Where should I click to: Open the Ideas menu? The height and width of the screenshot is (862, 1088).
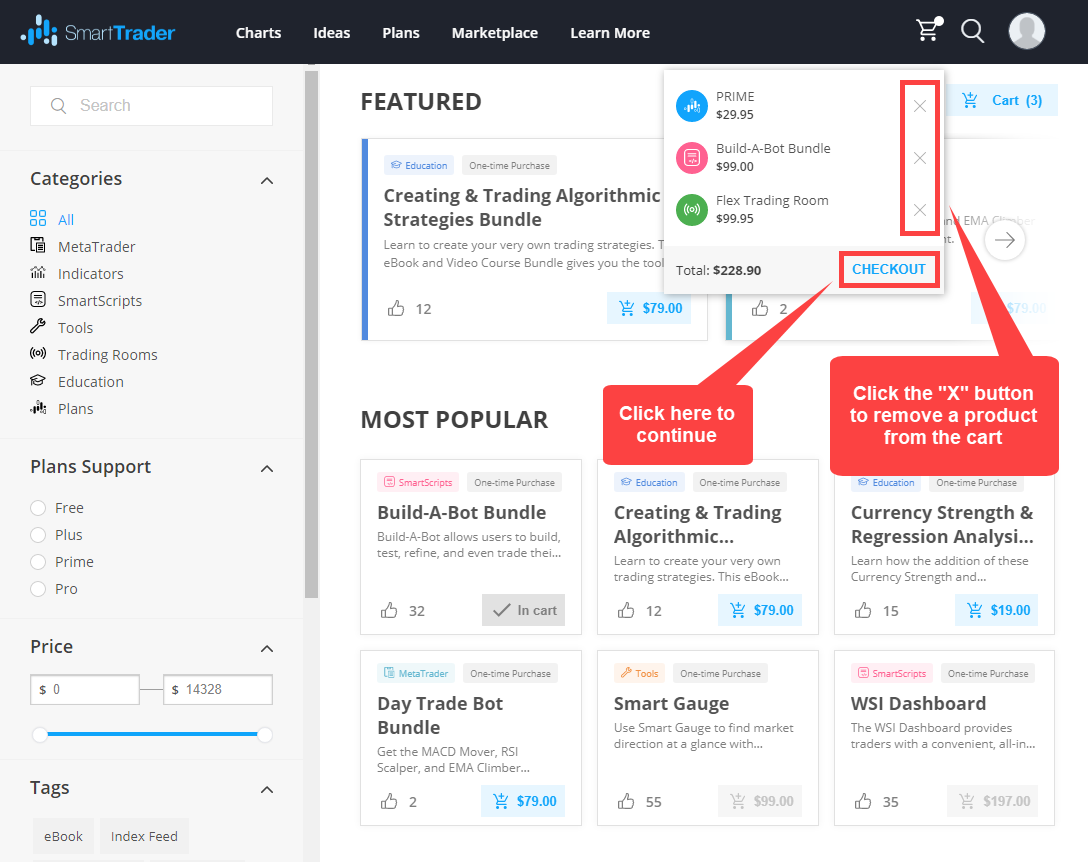tap(332, 33)
